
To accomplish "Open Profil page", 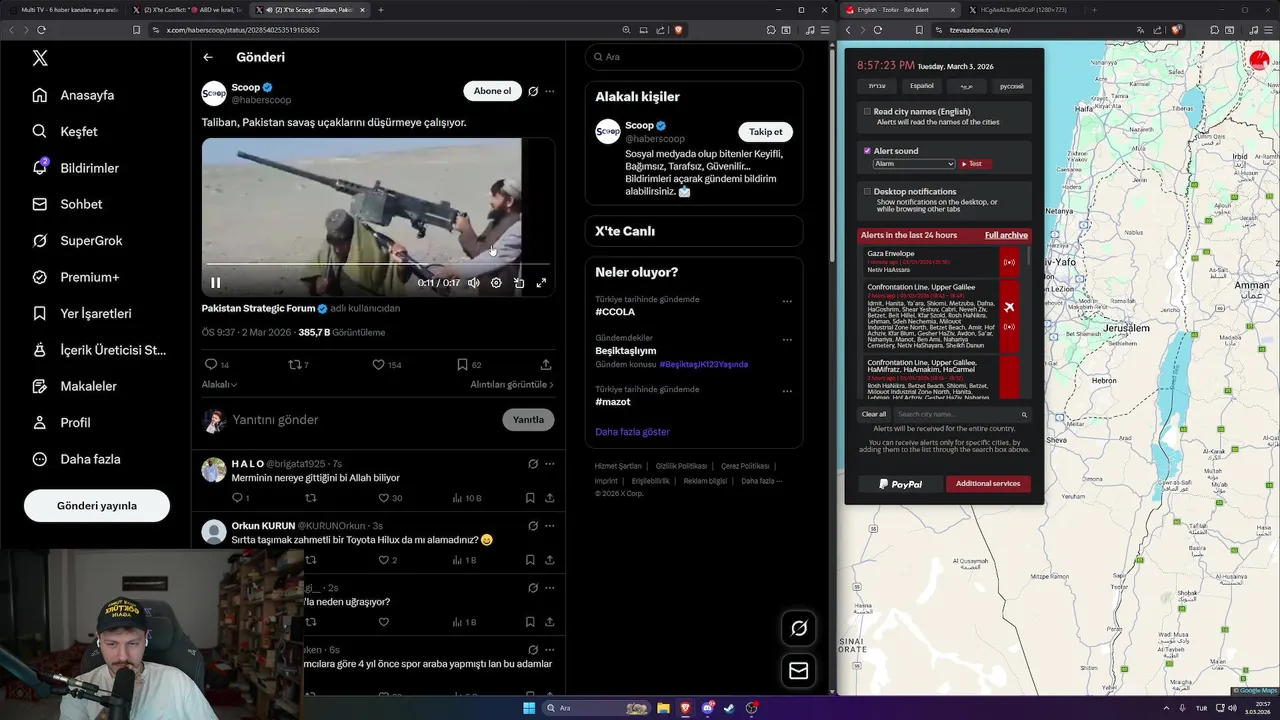I will click(62, 422).
